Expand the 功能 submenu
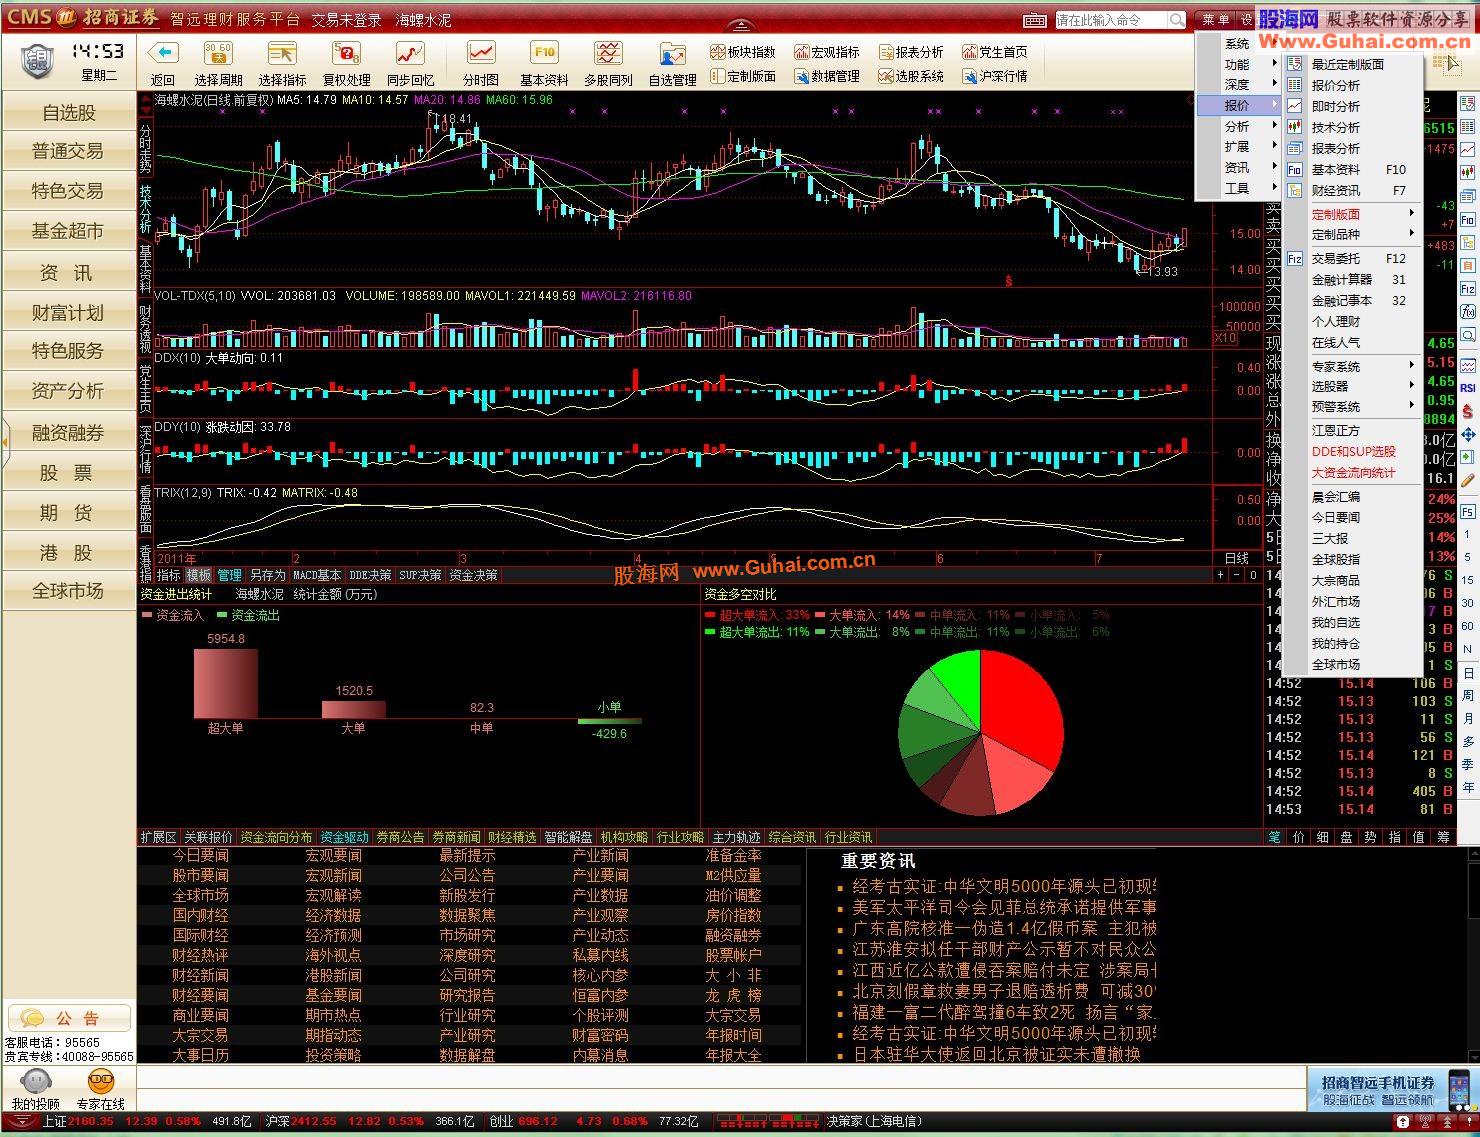Viewport: 1480px width, 1137px height. (1239, 64)
